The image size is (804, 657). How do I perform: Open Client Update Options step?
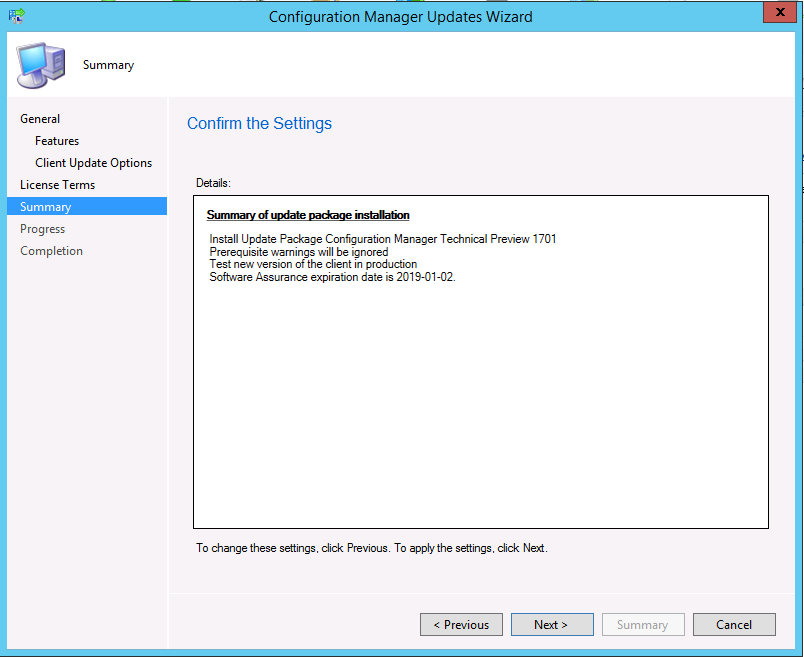click(x=93, y=163)
